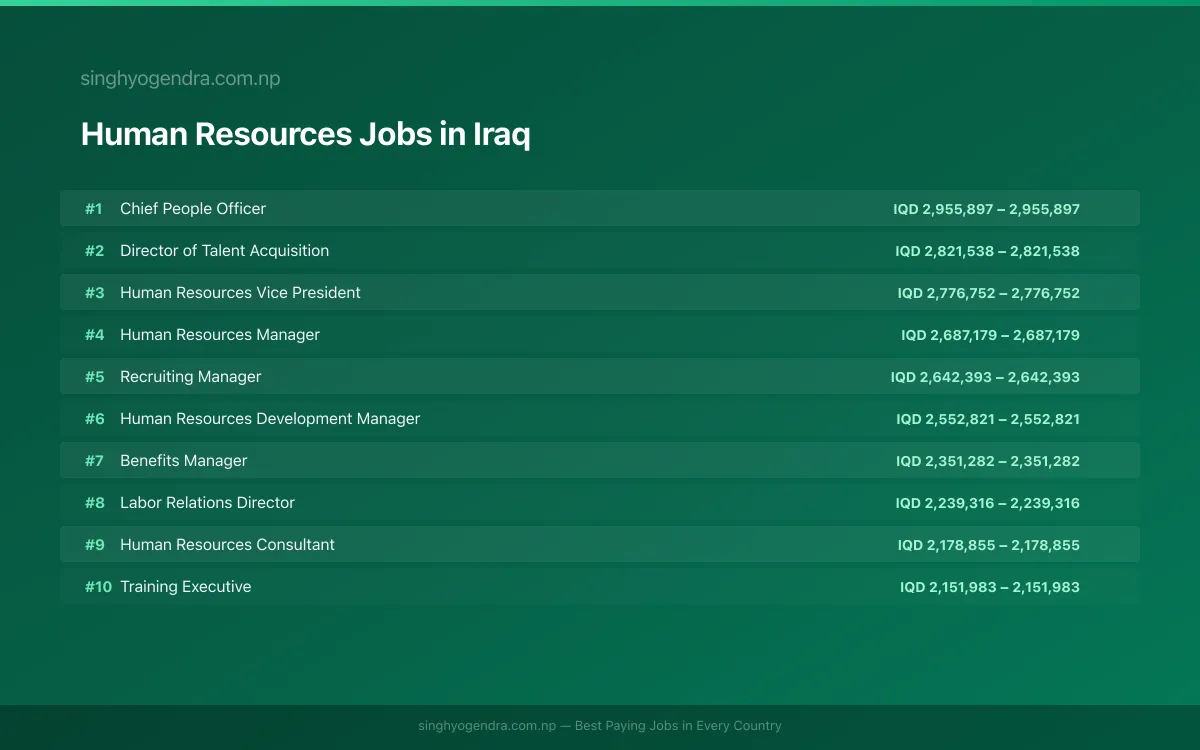Image resolution: width=1200 pixels, height=750 pixels.
Task: Click salary IQD 2,821,538 – 2,821,538
Action: coord(988,251)
